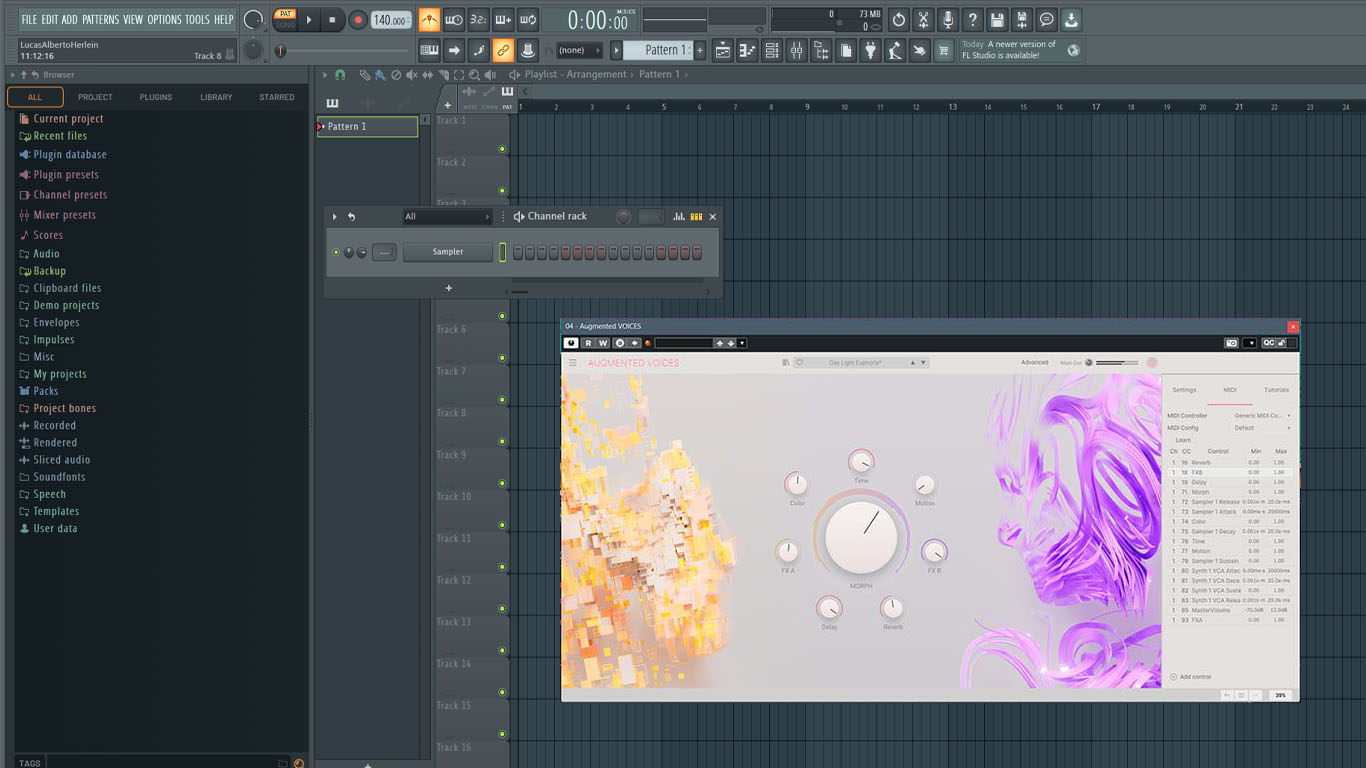
Task: Click the heart favorite icon beside preset name
Action: [x=799, y=363]
